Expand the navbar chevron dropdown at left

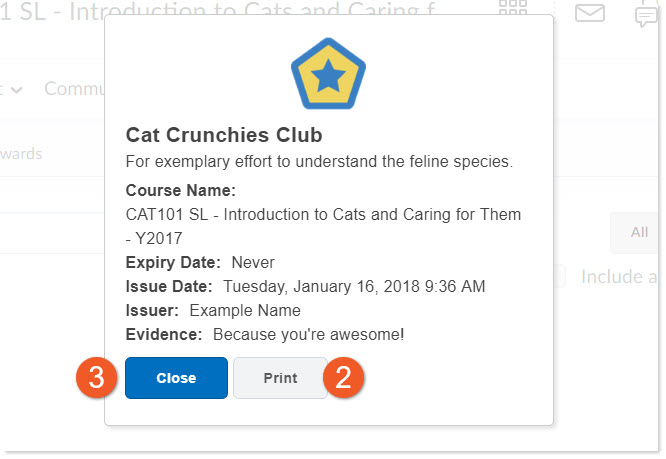[x=17, y=89]
